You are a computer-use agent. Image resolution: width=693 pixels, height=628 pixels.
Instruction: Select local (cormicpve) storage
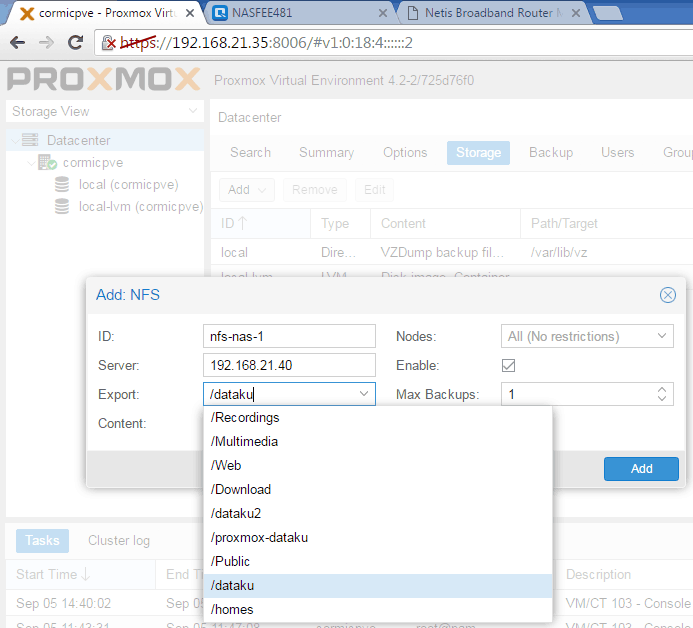(x=129, y=184)
